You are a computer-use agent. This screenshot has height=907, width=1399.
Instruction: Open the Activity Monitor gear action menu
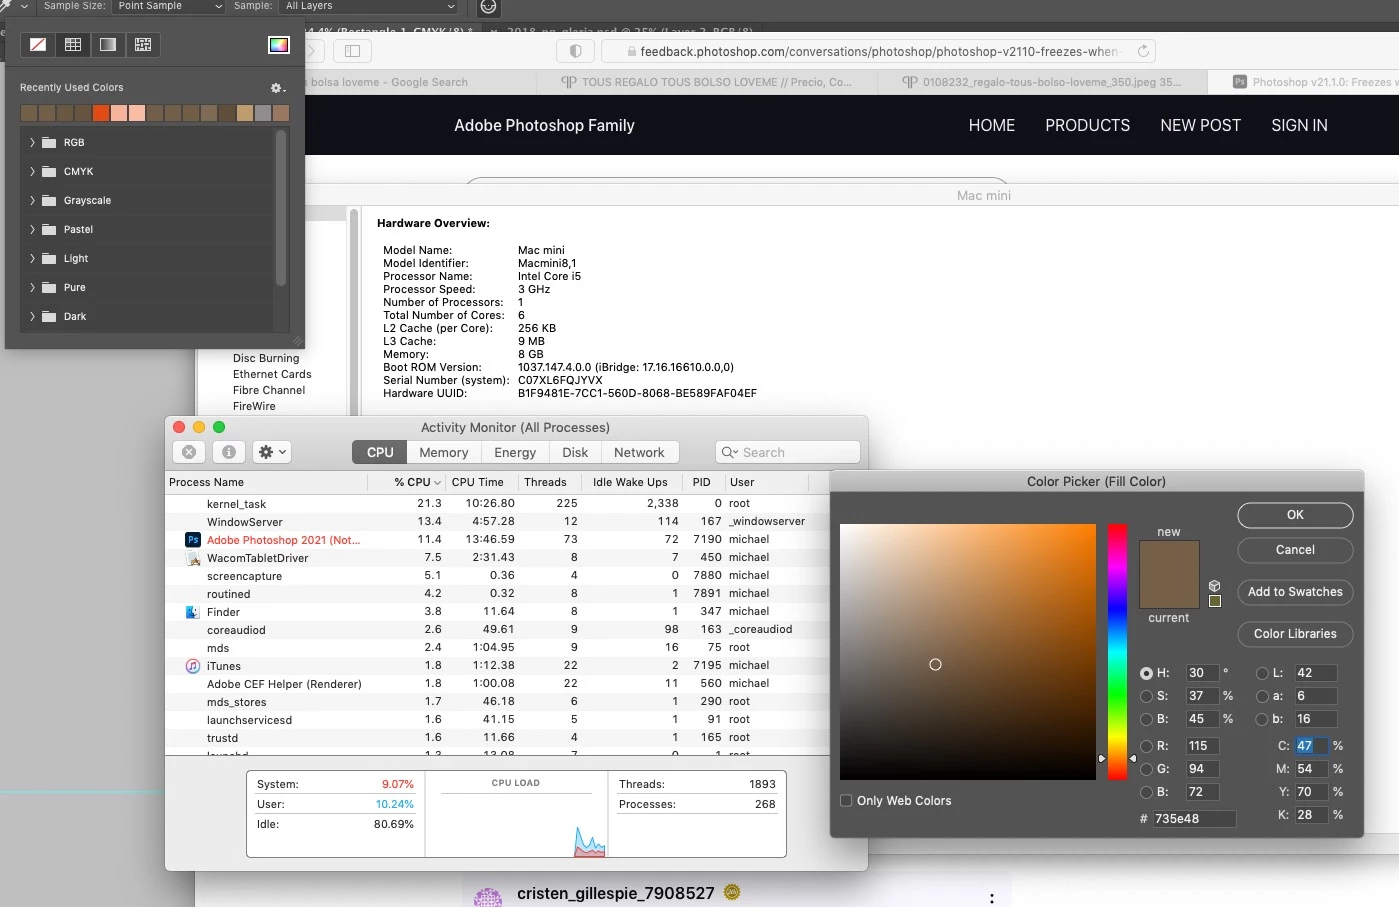coord(272,452)
